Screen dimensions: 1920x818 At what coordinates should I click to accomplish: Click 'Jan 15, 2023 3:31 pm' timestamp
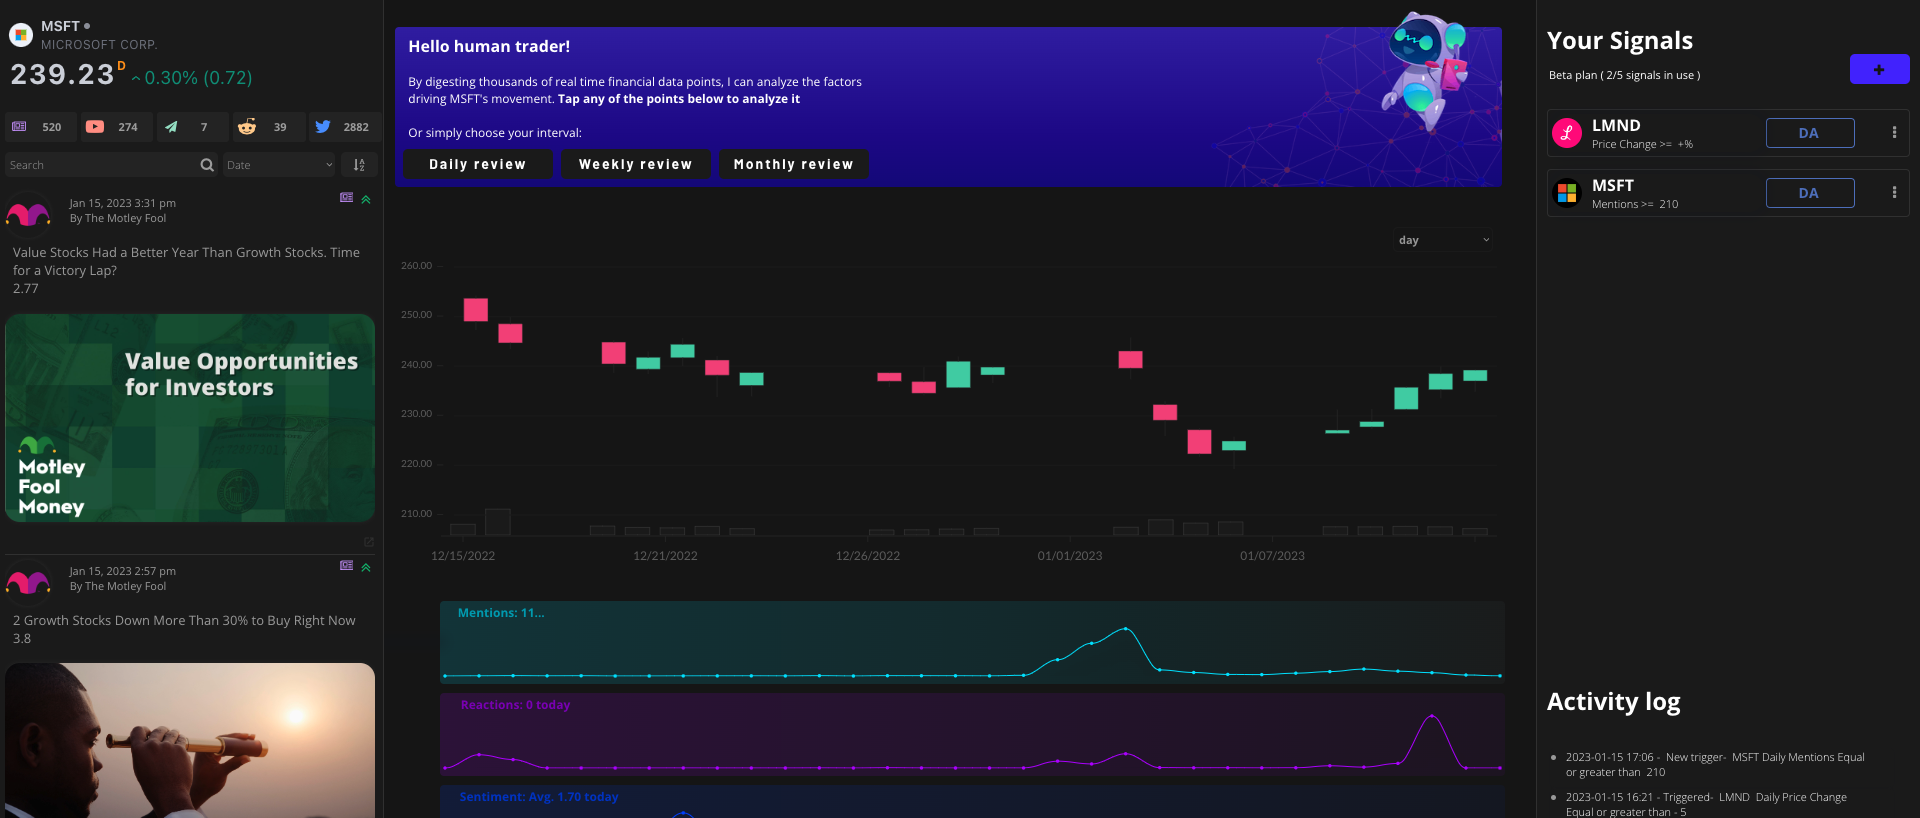pyautogui.click(x=122, y=203)
